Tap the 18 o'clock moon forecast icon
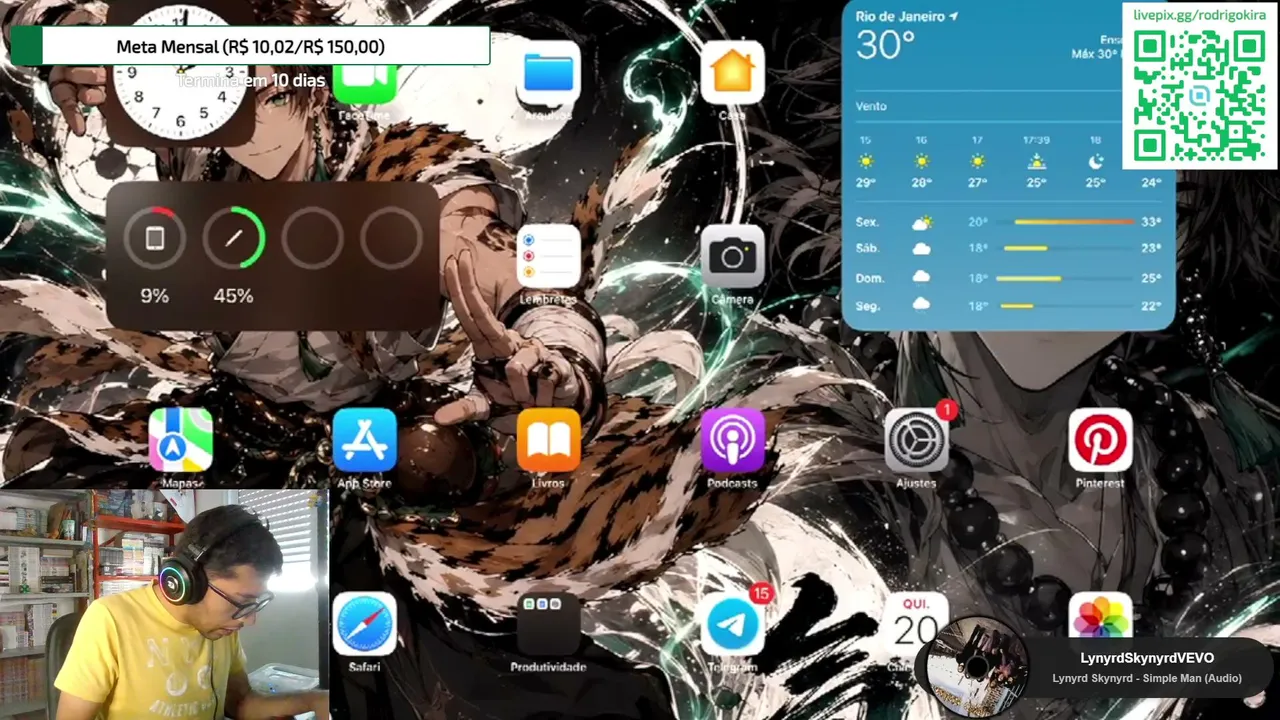 (x=1095, y=161)
